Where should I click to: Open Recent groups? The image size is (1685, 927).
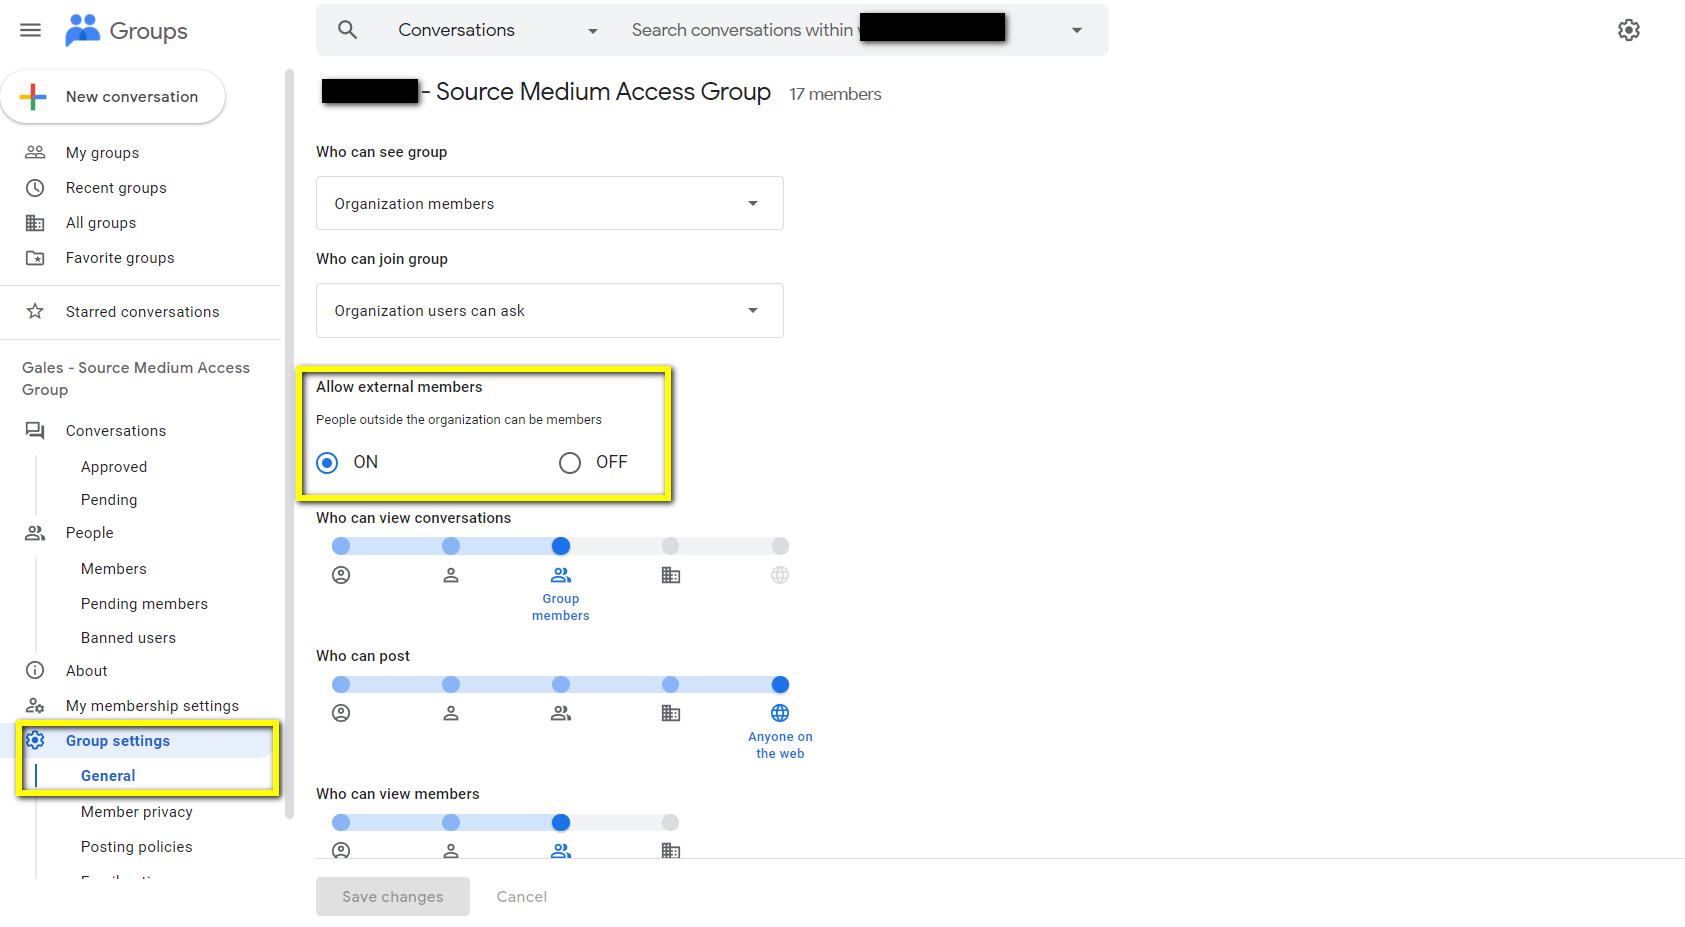pos(116,188)
